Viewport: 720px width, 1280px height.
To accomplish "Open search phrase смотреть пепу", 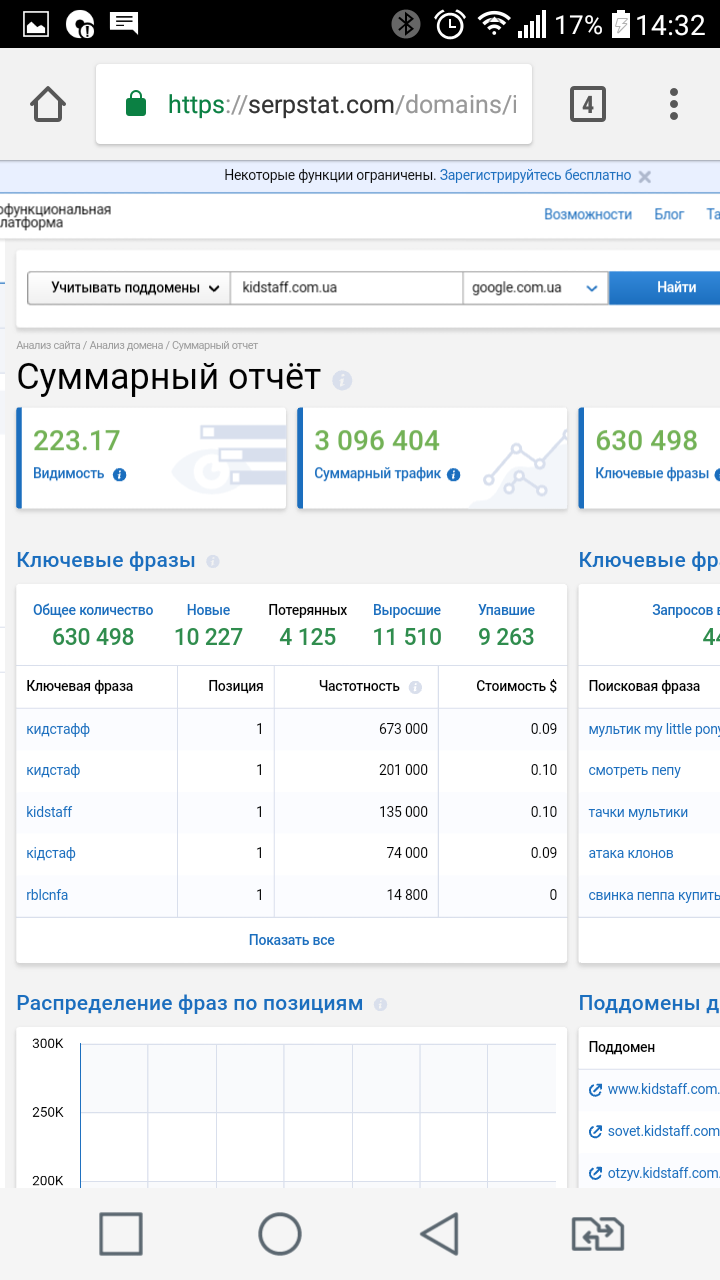I will coord(634,771).
